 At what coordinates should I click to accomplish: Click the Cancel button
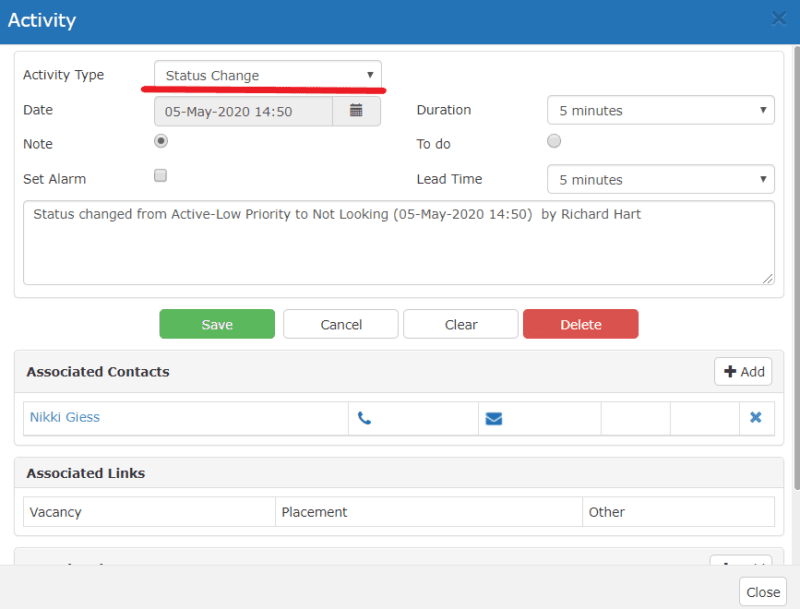click(341, 324)
